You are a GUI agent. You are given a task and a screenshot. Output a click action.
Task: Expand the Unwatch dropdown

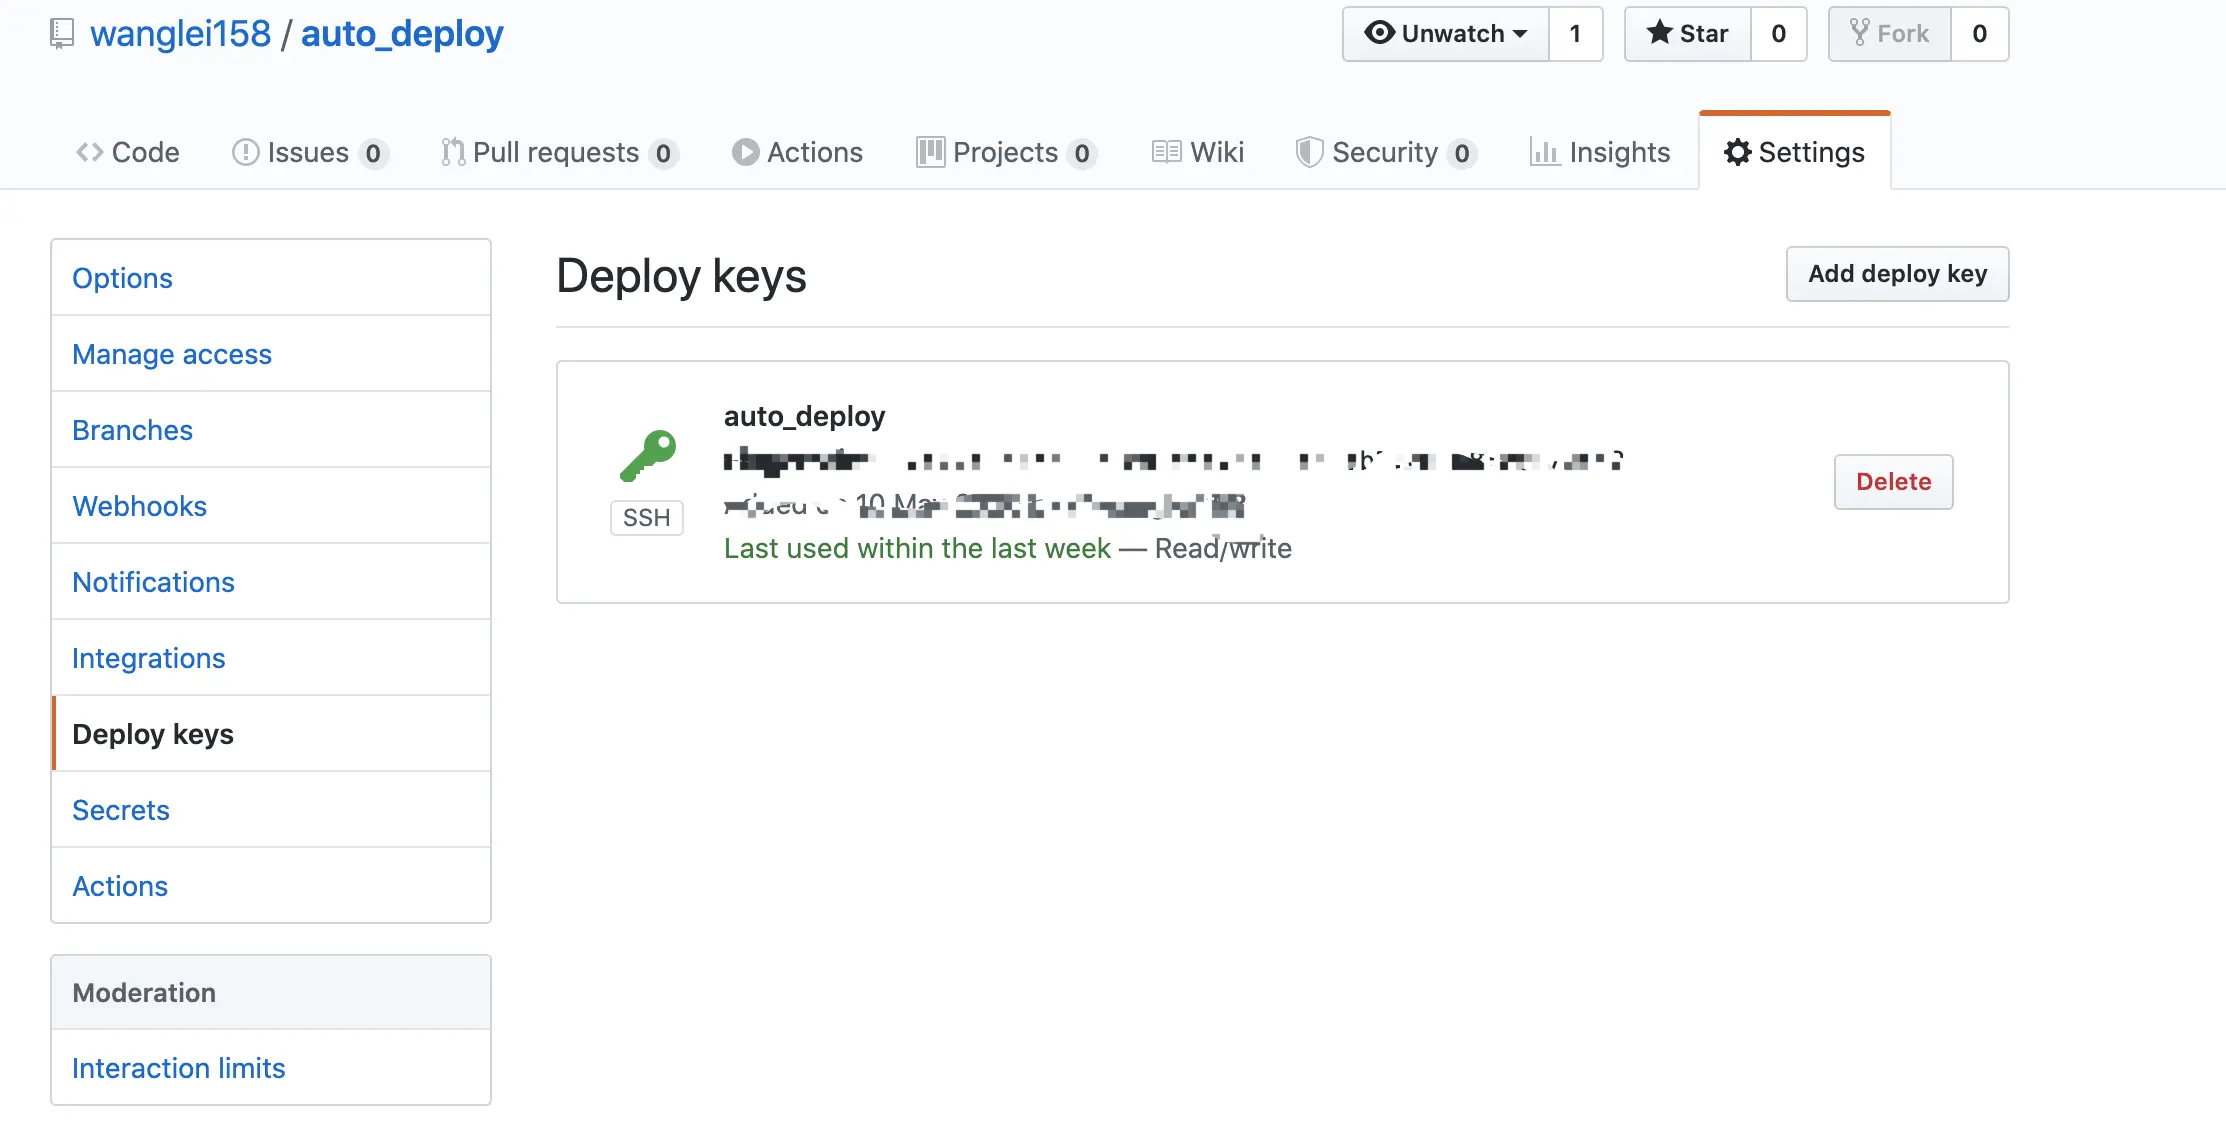pyautogui.click(x=1446, y=34)
